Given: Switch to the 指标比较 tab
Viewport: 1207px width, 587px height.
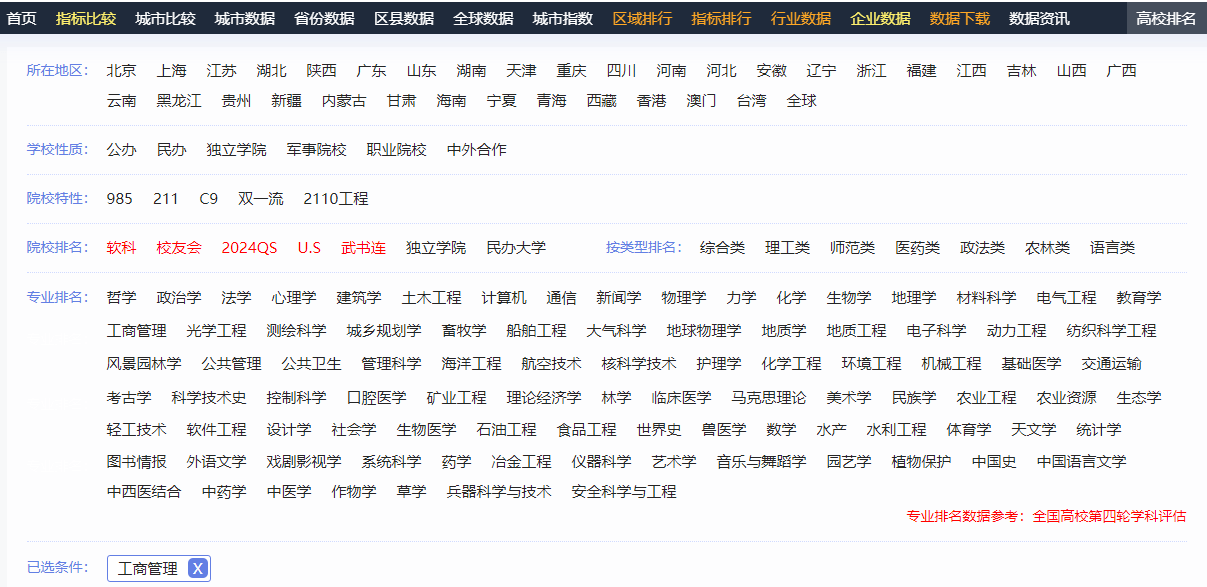Looking at the screenshot, I should point(86,17).
